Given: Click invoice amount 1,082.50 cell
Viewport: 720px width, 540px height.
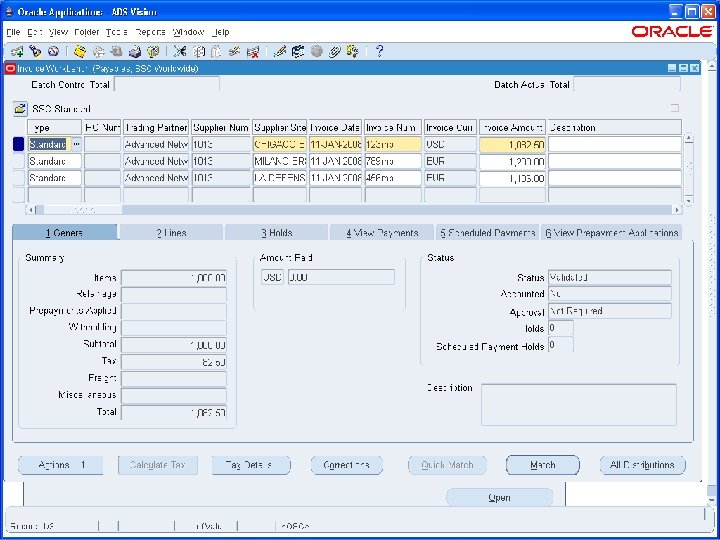Looking at the screenshot, I should click(x=512, y=145).
